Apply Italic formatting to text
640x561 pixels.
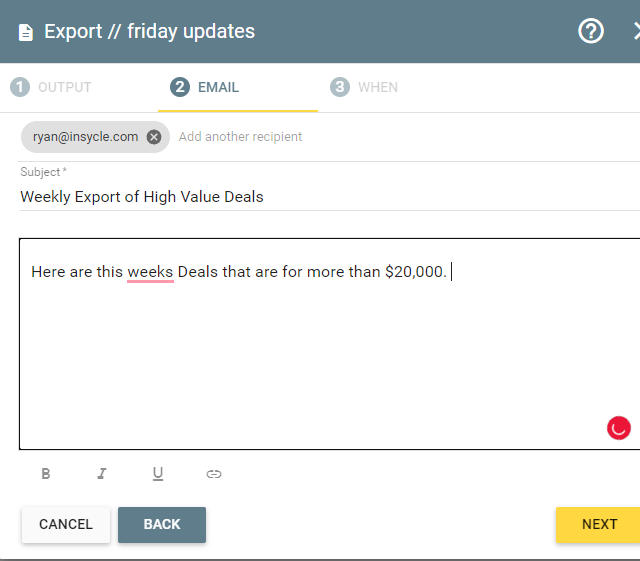click(x=102, y=474)
